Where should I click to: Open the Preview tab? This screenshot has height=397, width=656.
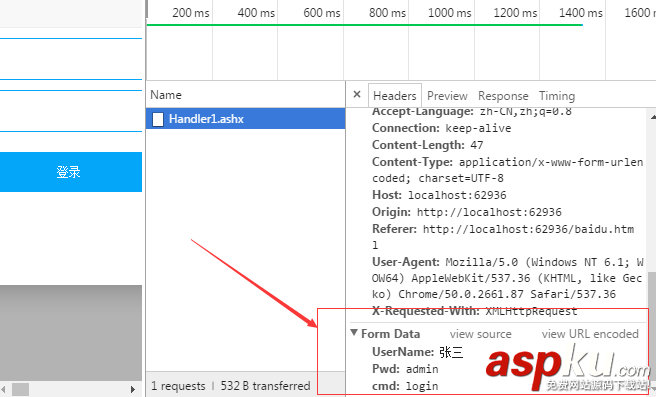coord(447,96)
